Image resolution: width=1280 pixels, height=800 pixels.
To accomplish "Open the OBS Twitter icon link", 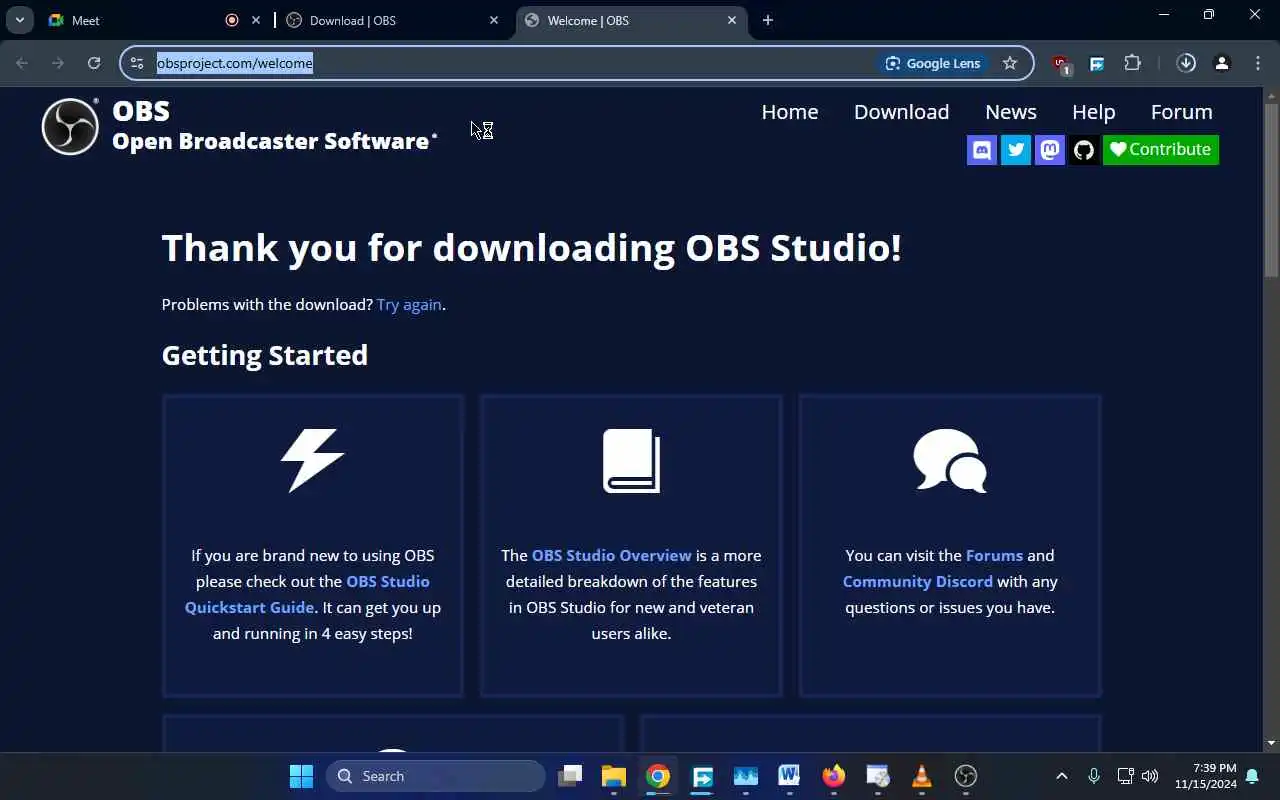I will [1016, 150].
